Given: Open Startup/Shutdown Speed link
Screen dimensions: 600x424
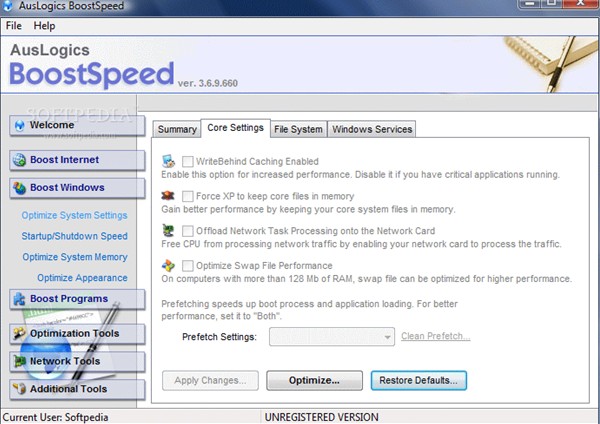Looking at the screenshot, I should (x=75, y=236).
